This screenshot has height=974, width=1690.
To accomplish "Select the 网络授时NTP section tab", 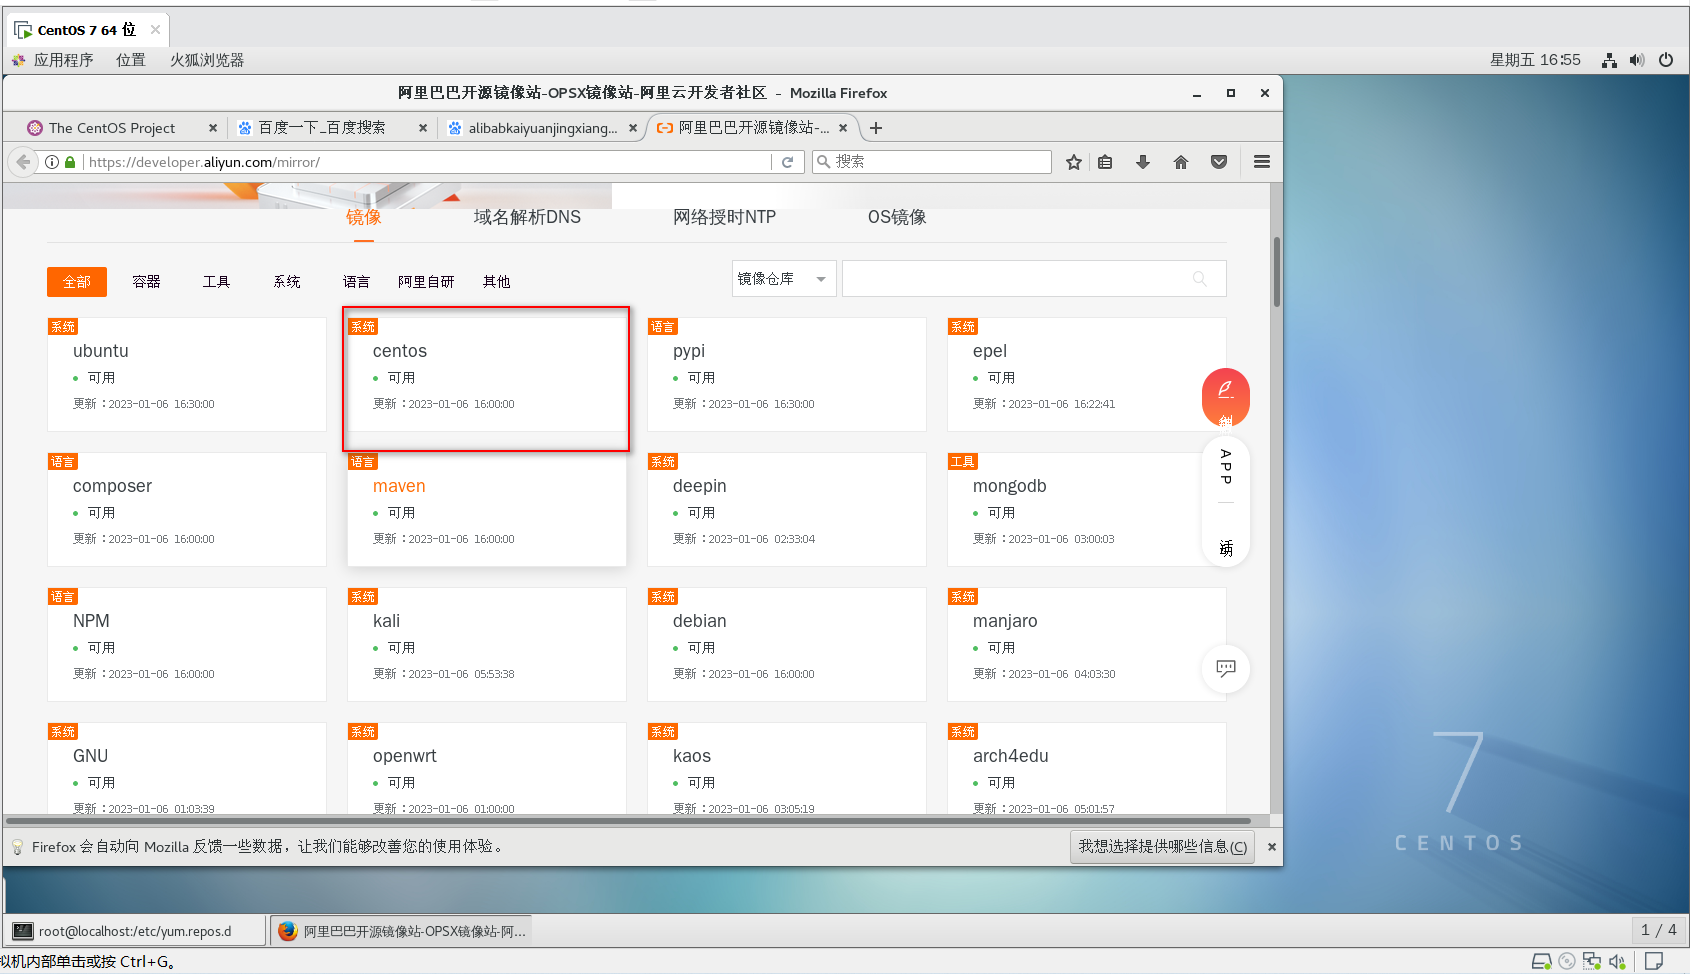I will (724, 217).
